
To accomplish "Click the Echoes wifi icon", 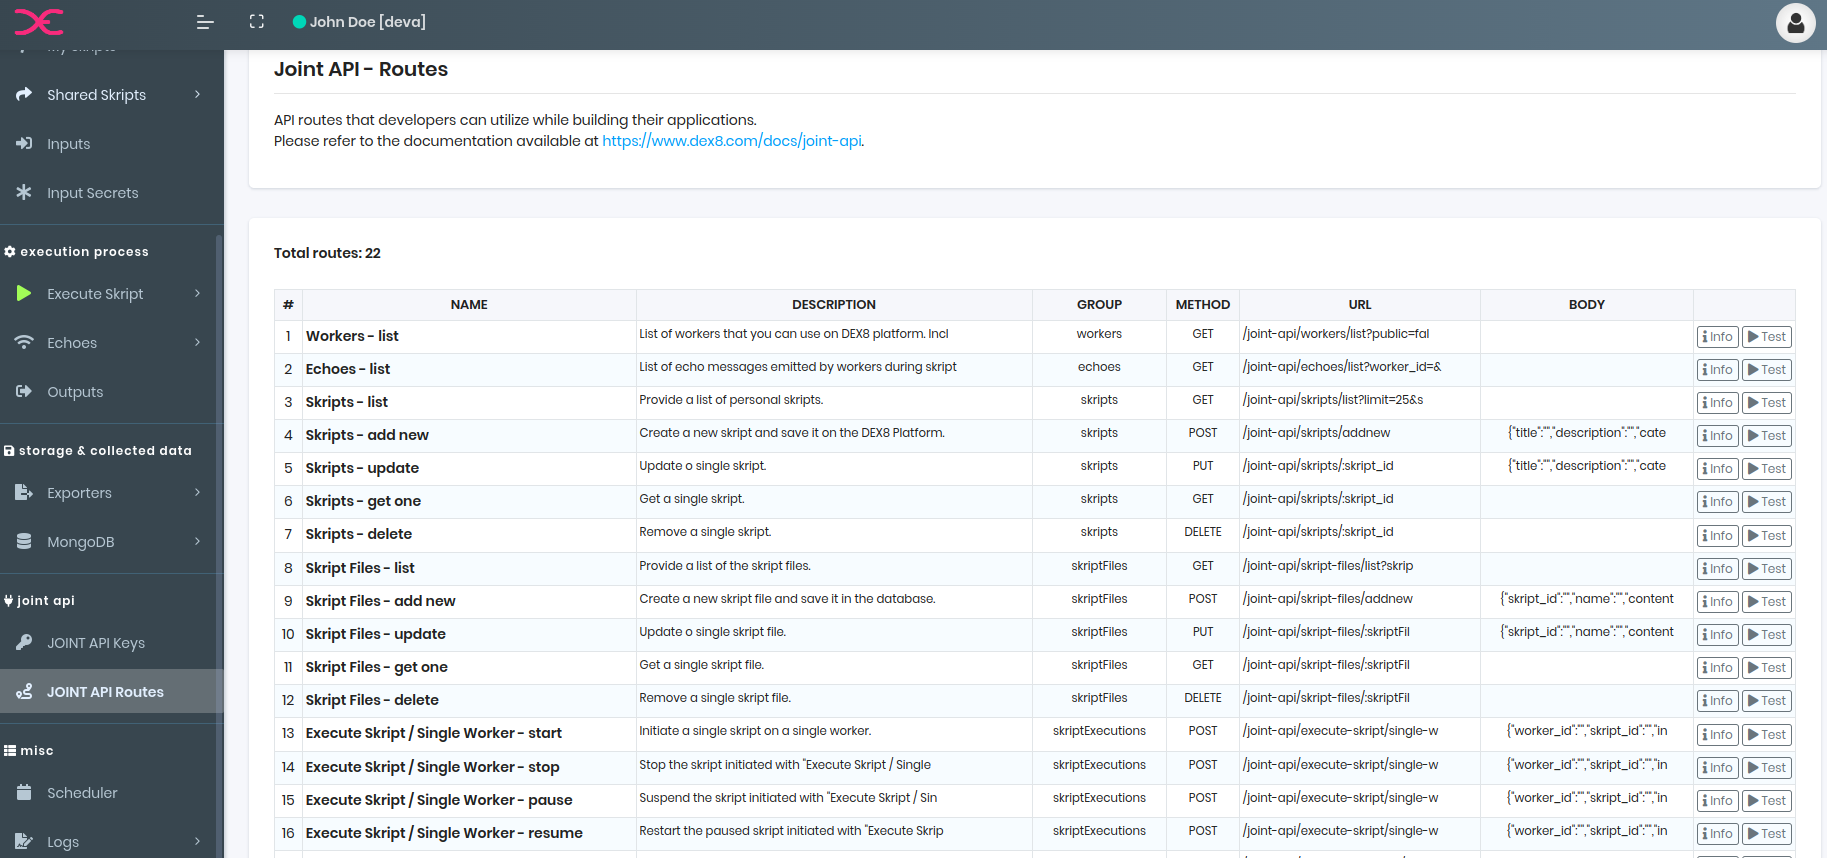I will [x=24, y=342].
